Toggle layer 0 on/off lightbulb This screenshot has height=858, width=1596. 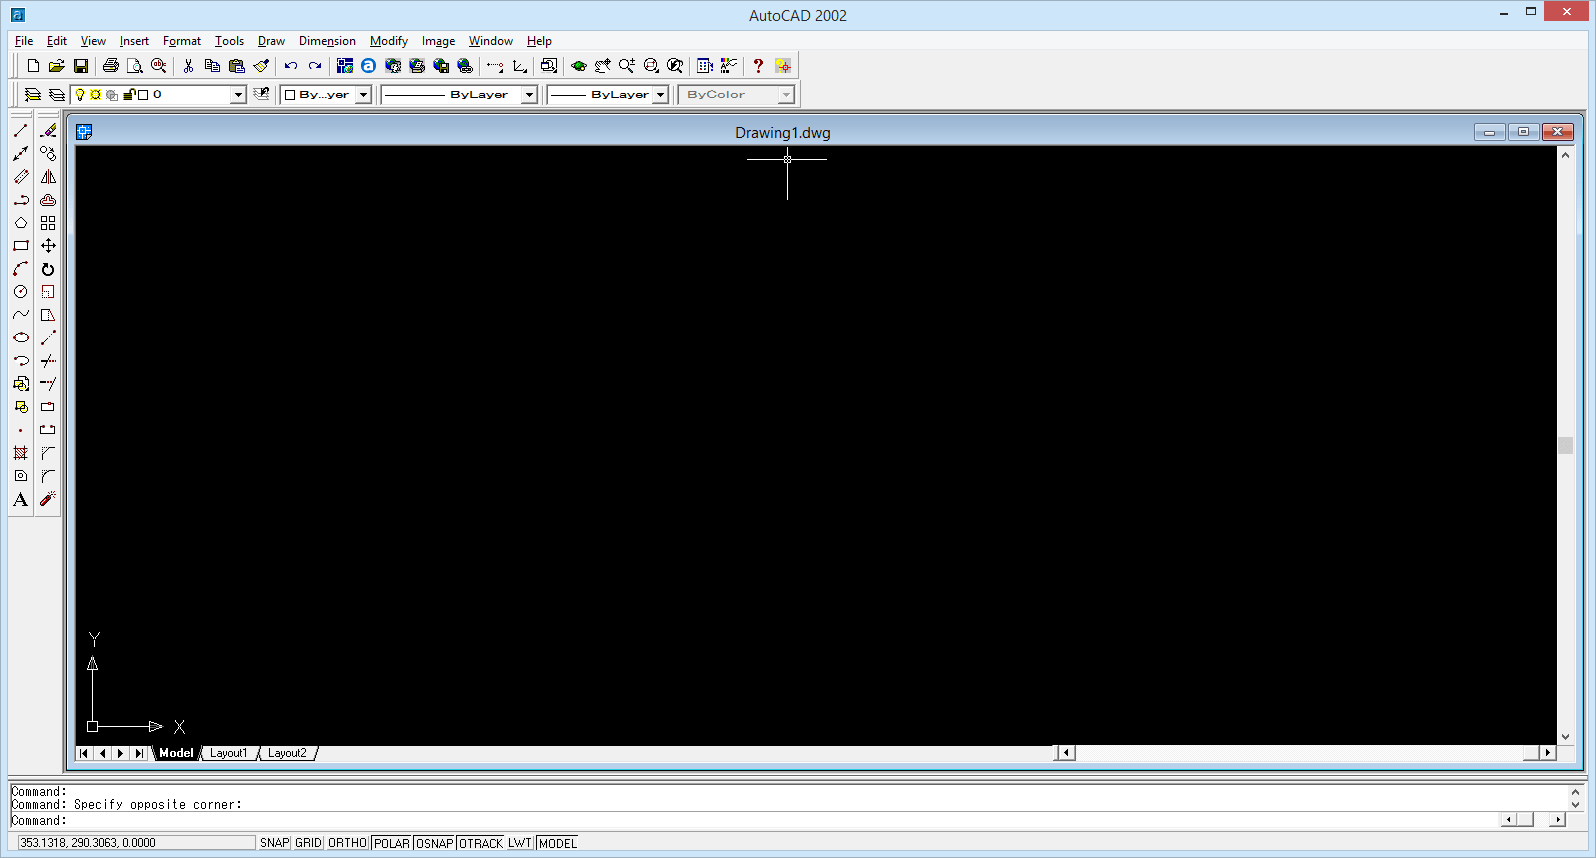80,95
